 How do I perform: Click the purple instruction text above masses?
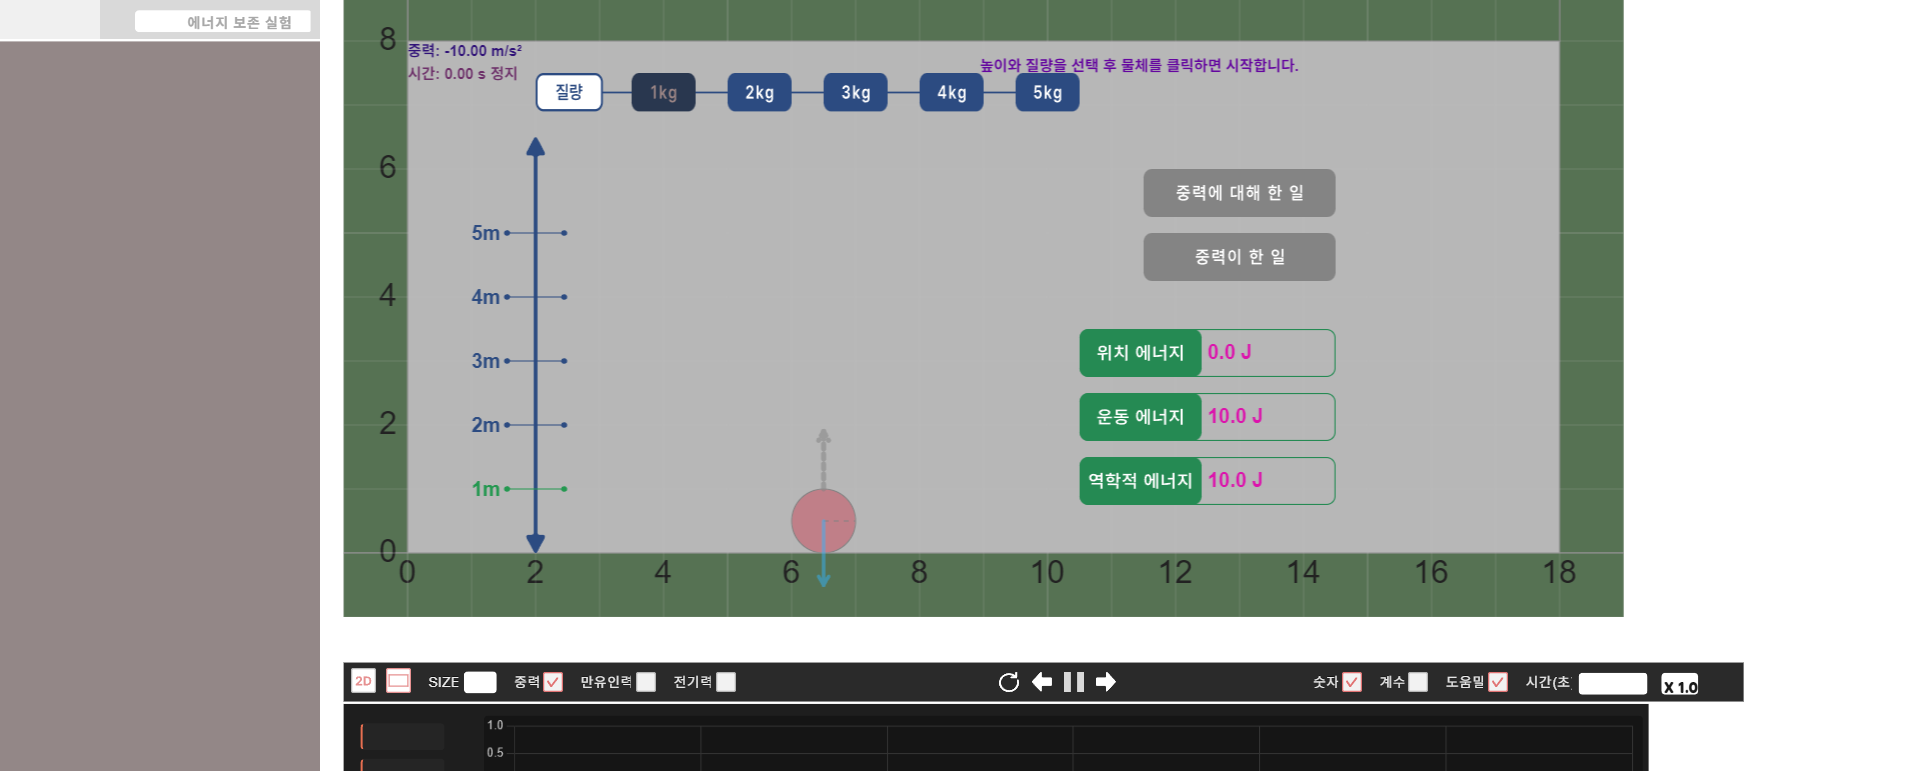[x=1139, y=65]
